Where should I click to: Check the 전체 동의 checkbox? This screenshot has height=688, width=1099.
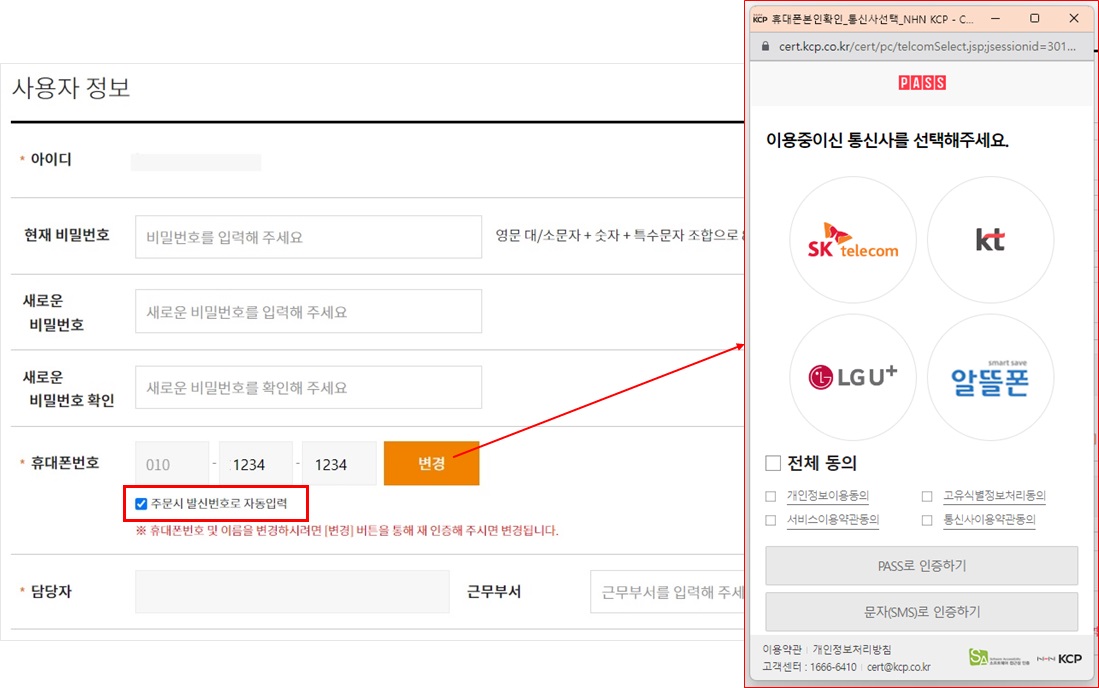tap(773, 463)
